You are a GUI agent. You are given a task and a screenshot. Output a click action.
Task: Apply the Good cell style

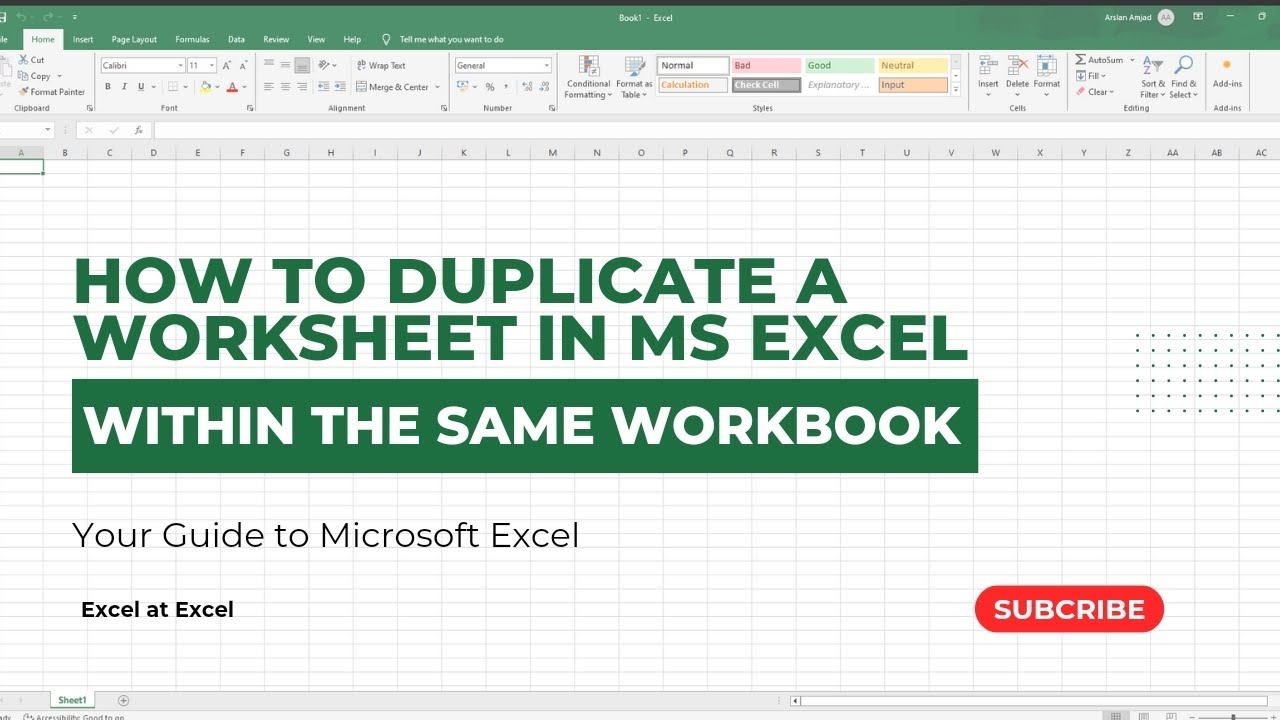tap(839, 66)
